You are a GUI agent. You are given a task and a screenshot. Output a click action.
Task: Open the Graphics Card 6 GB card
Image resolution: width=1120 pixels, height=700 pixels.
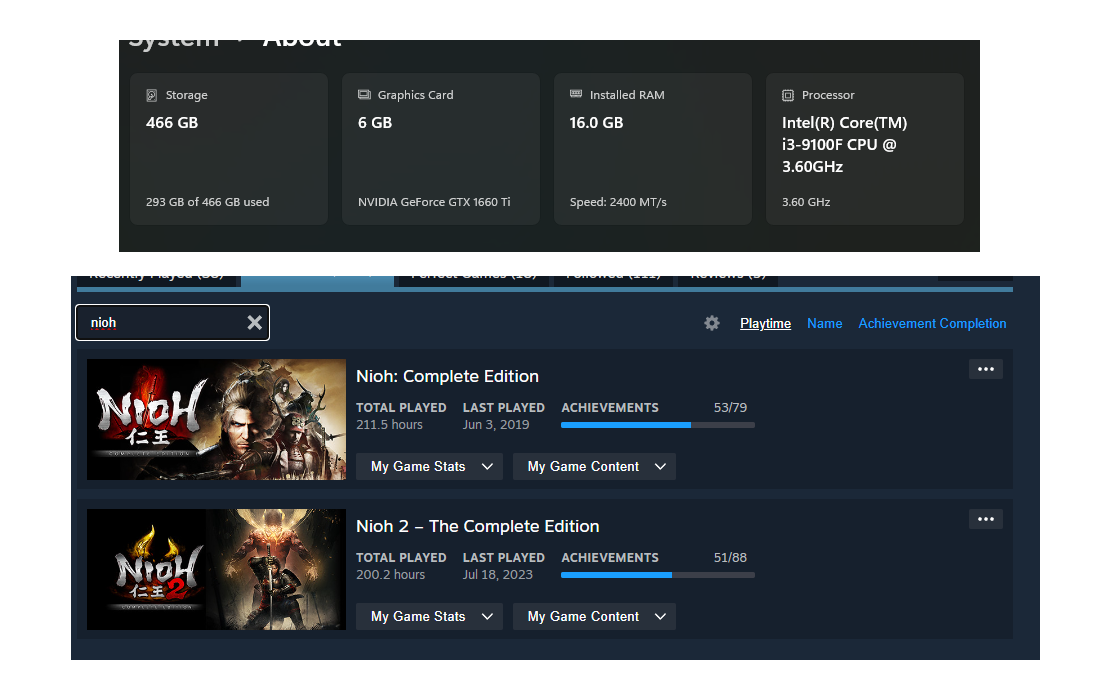point(441,149)
